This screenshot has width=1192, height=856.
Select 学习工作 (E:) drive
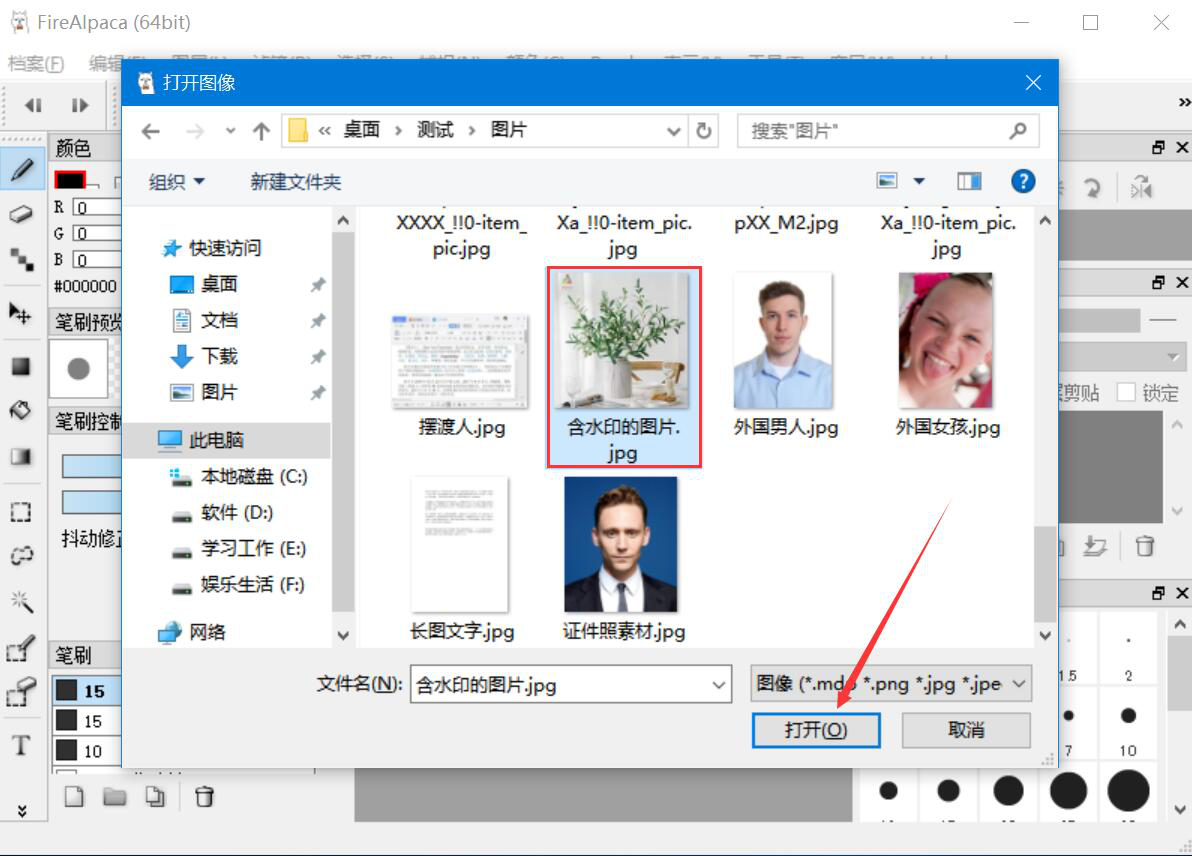coord(239,548)
